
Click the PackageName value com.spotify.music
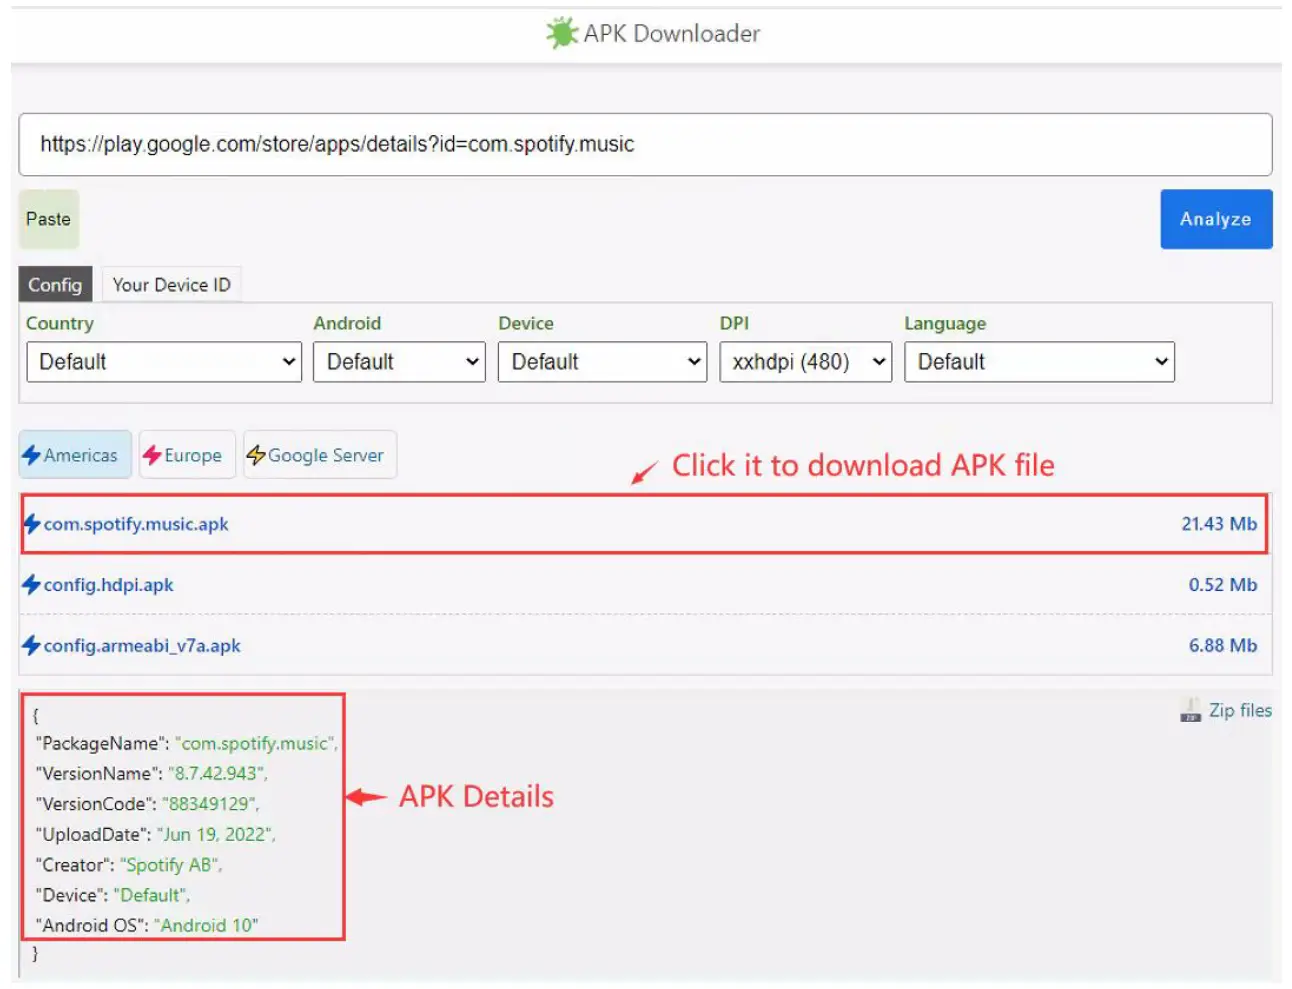(254, 744)
